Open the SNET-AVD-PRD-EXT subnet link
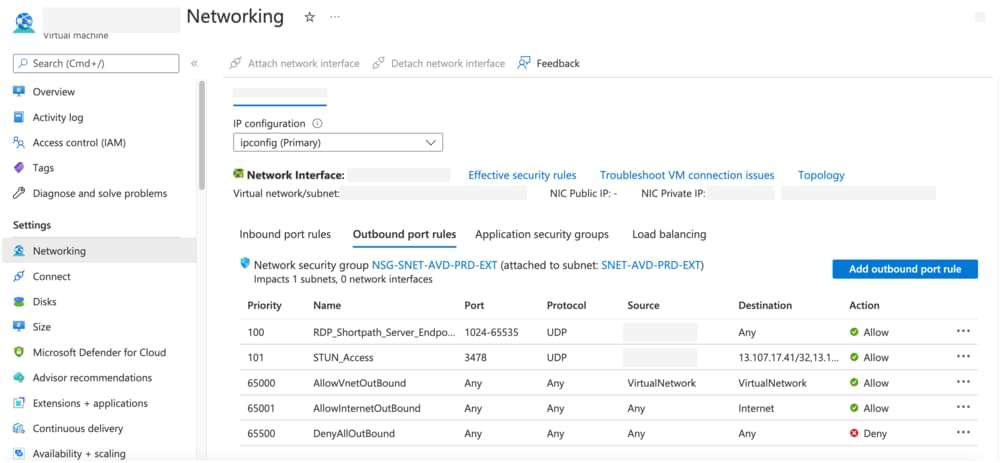Viewport: 1000px width, 463px height. tap(651, 265)
